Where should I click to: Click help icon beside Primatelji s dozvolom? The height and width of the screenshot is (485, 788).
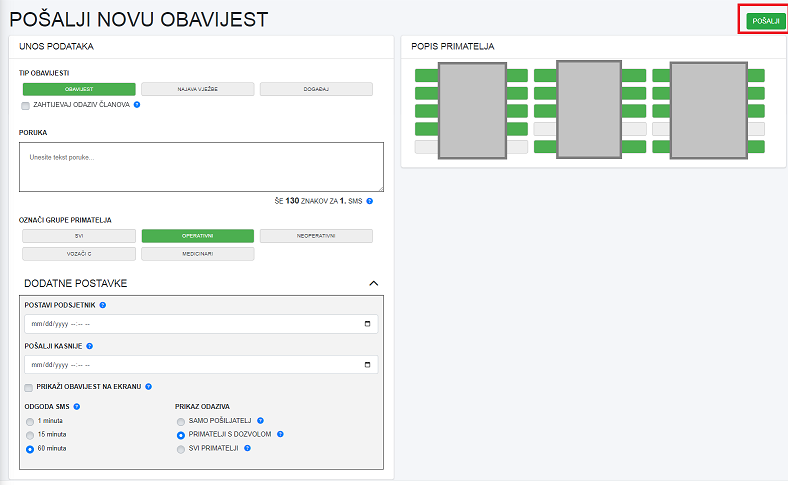click(281, 435)
